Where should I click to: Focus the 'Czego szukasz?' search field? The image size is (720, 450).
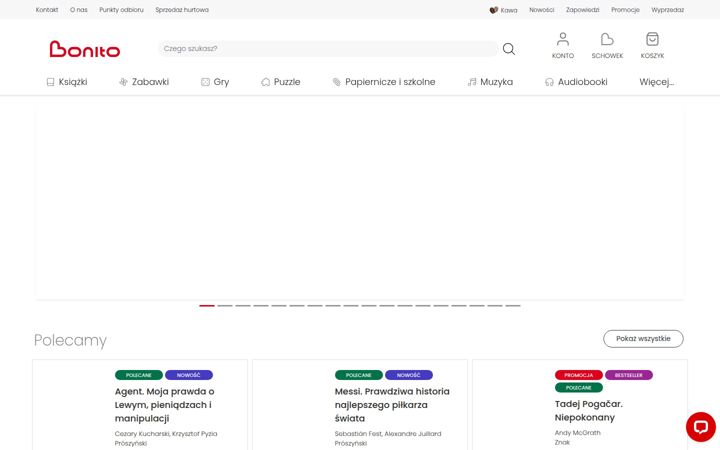(328, 49)
